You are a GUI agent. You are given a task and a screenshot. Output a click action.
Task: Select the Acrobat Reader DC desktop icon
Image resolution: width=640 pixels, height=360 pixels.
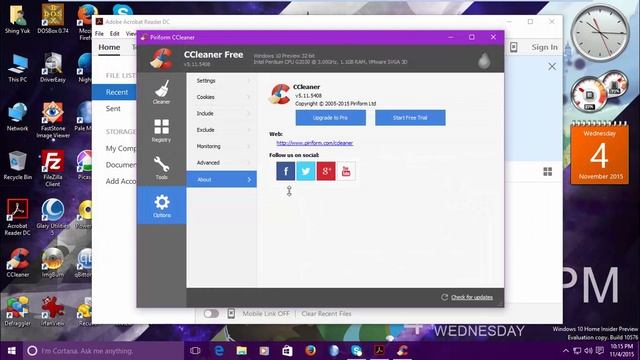tap(17, 218)
